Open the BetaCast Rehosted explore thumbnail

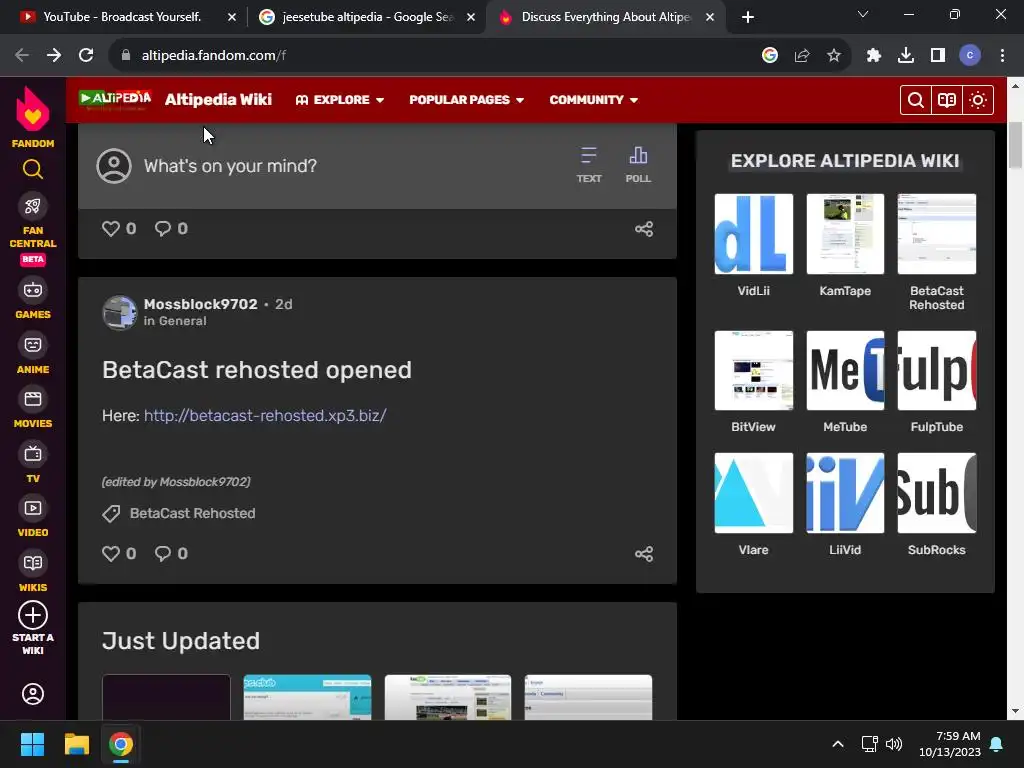(936, 234)
